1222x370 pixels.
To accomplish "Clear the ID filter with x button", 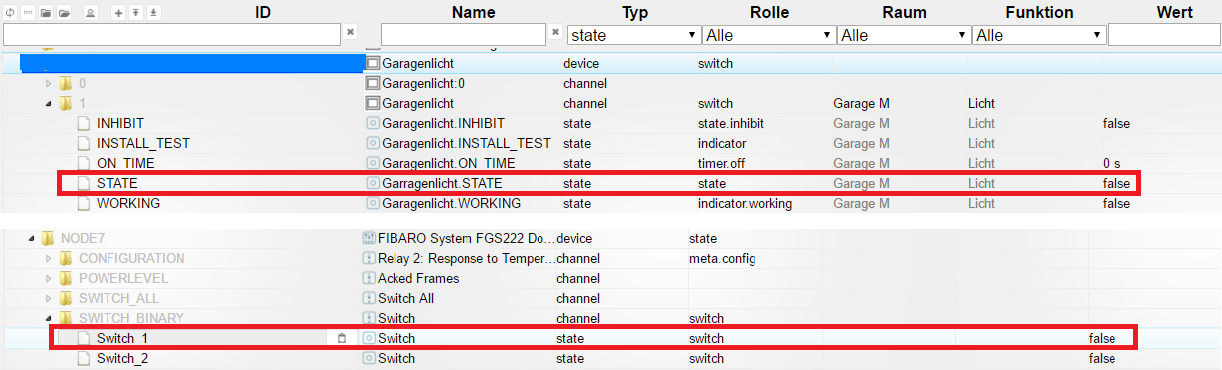I will (350, 33).
